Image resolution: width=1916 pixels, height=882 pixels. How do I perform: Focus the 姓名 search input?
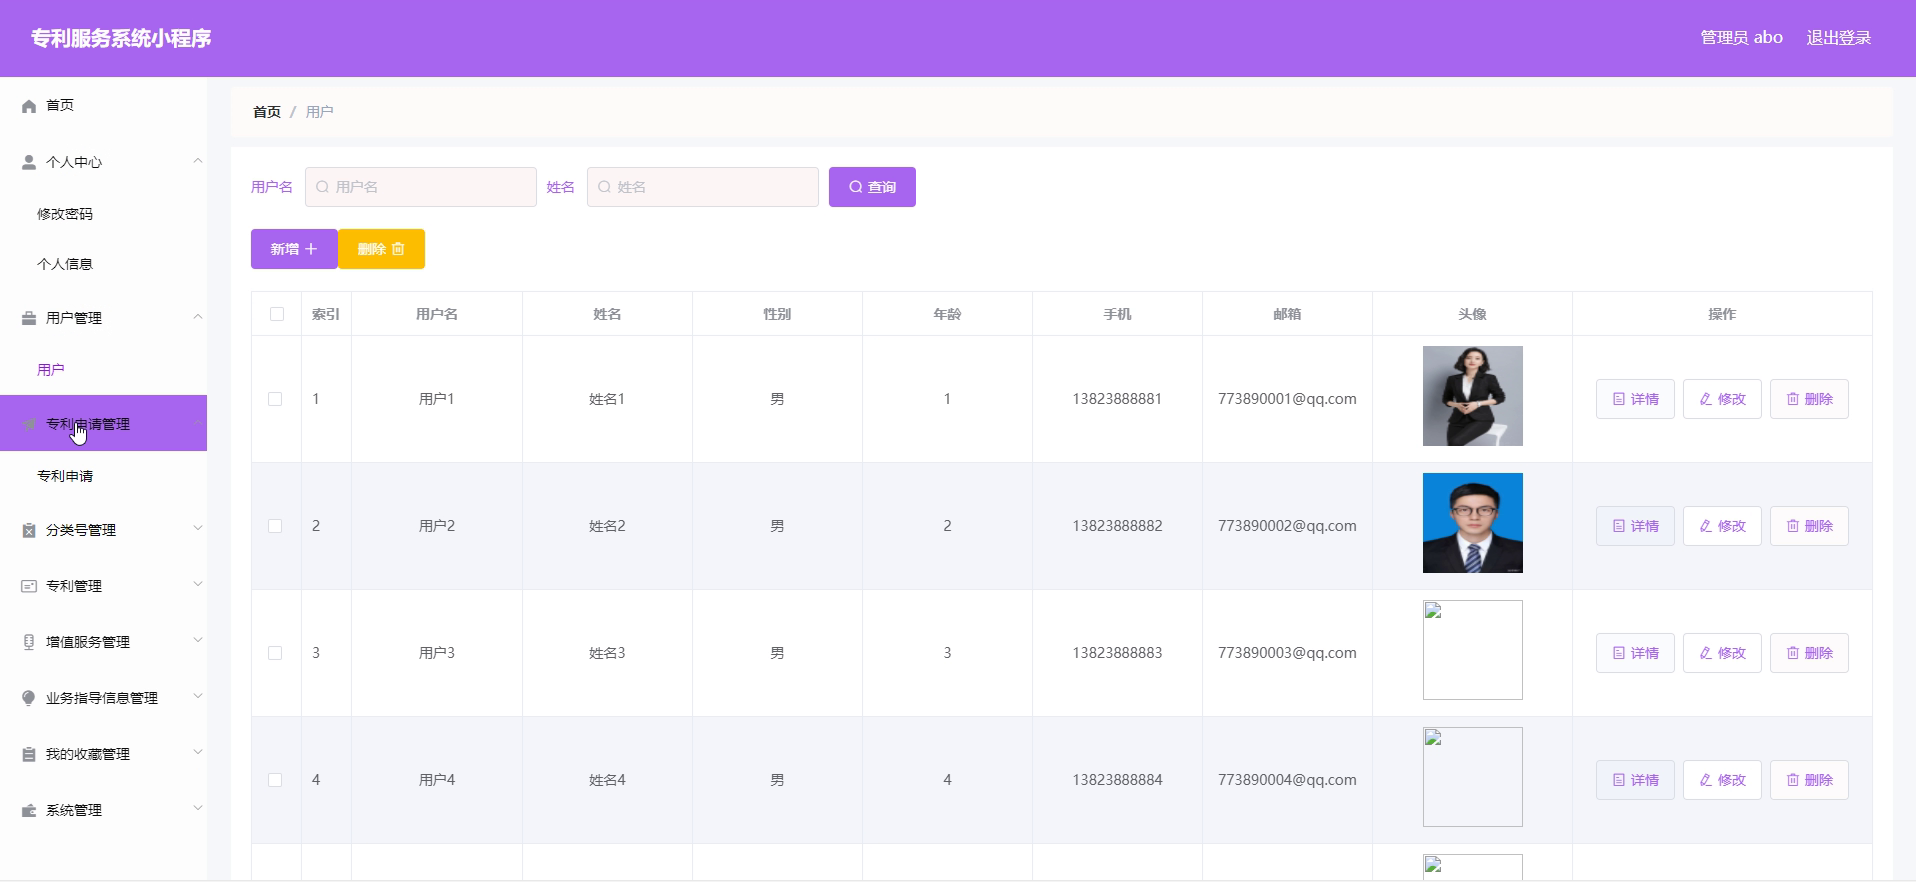coord(703,187)
